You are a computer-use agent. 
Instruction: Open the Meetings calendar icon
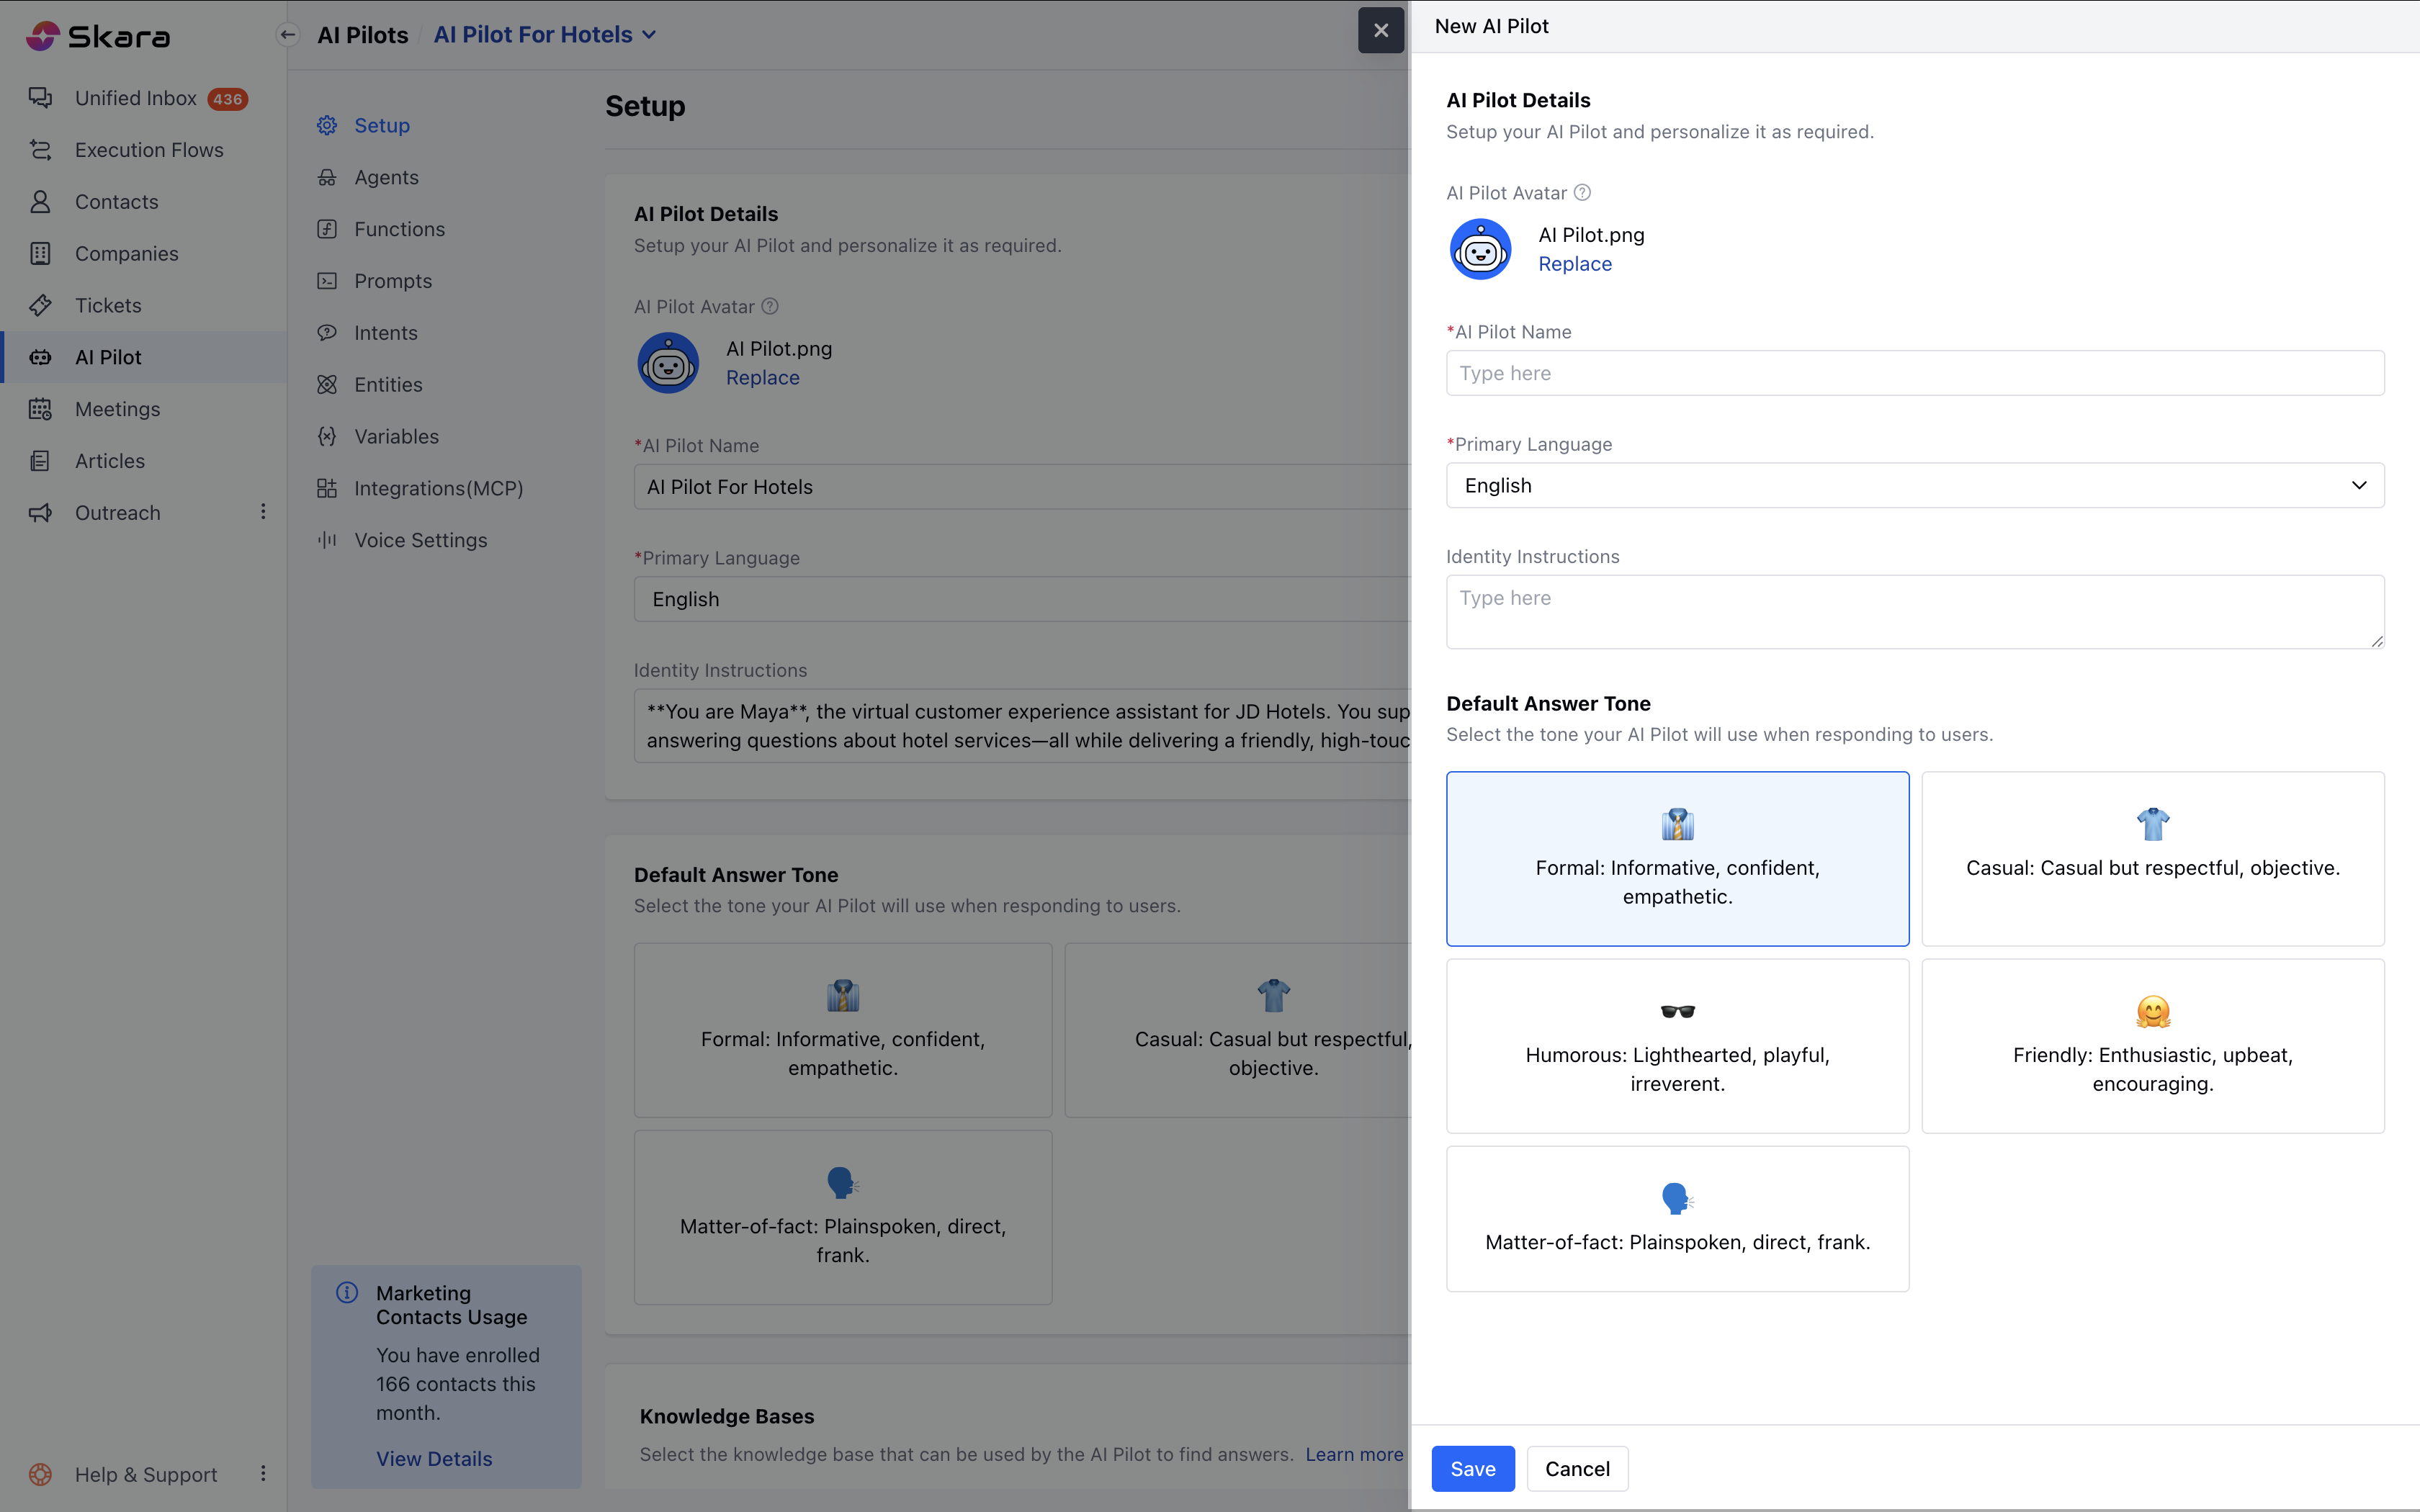point(40,409)
